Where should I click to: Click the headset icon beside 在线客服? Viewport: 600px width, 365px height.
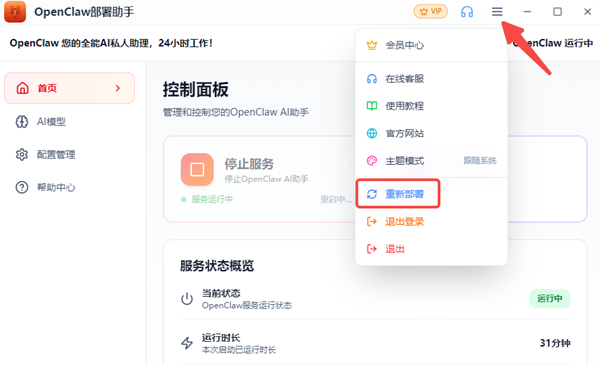click(x=372, y=79)
